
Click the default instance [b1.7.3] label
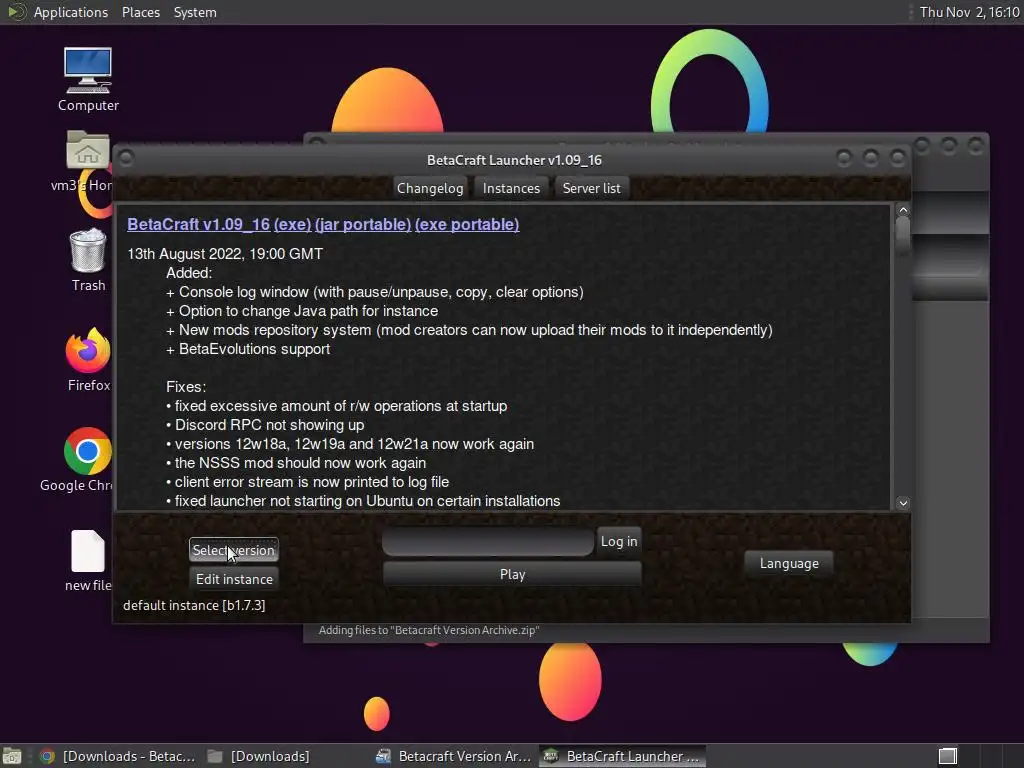coord(194,605)
